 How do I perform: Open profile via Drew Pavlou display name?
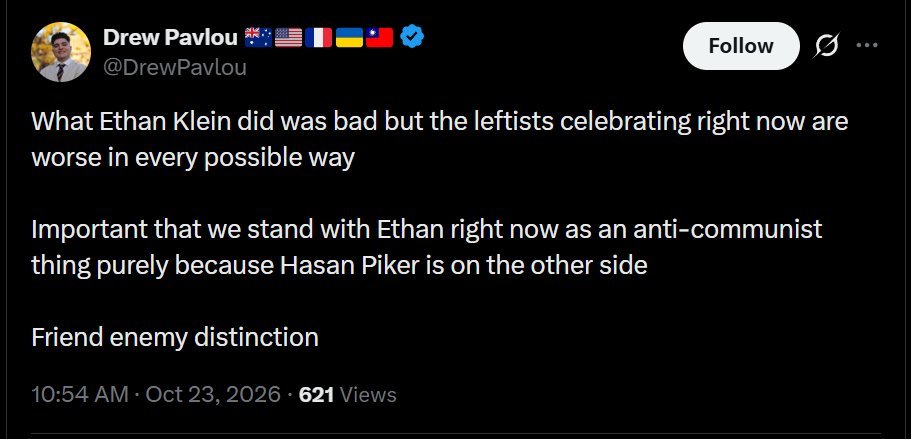(x=170, y=38)
